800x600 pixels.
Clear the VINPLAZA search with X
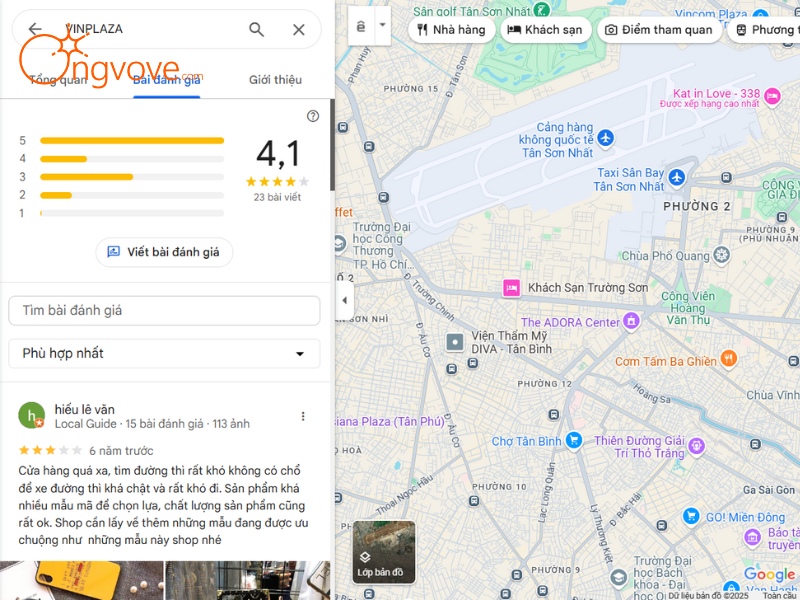point(298,30)
